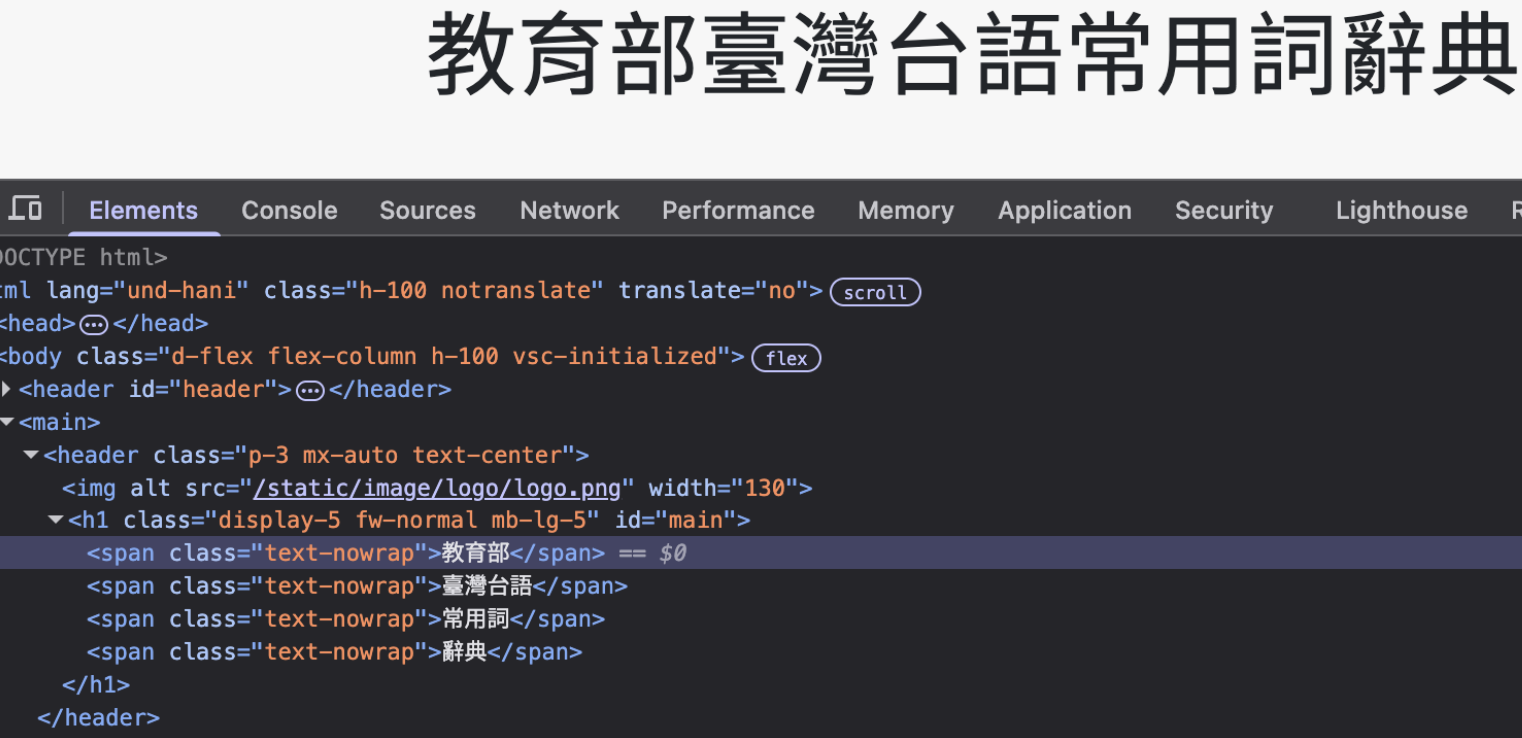The image size is (1522, 738).
Task: Open the Console tab
Action: click(x=289, y=210)
